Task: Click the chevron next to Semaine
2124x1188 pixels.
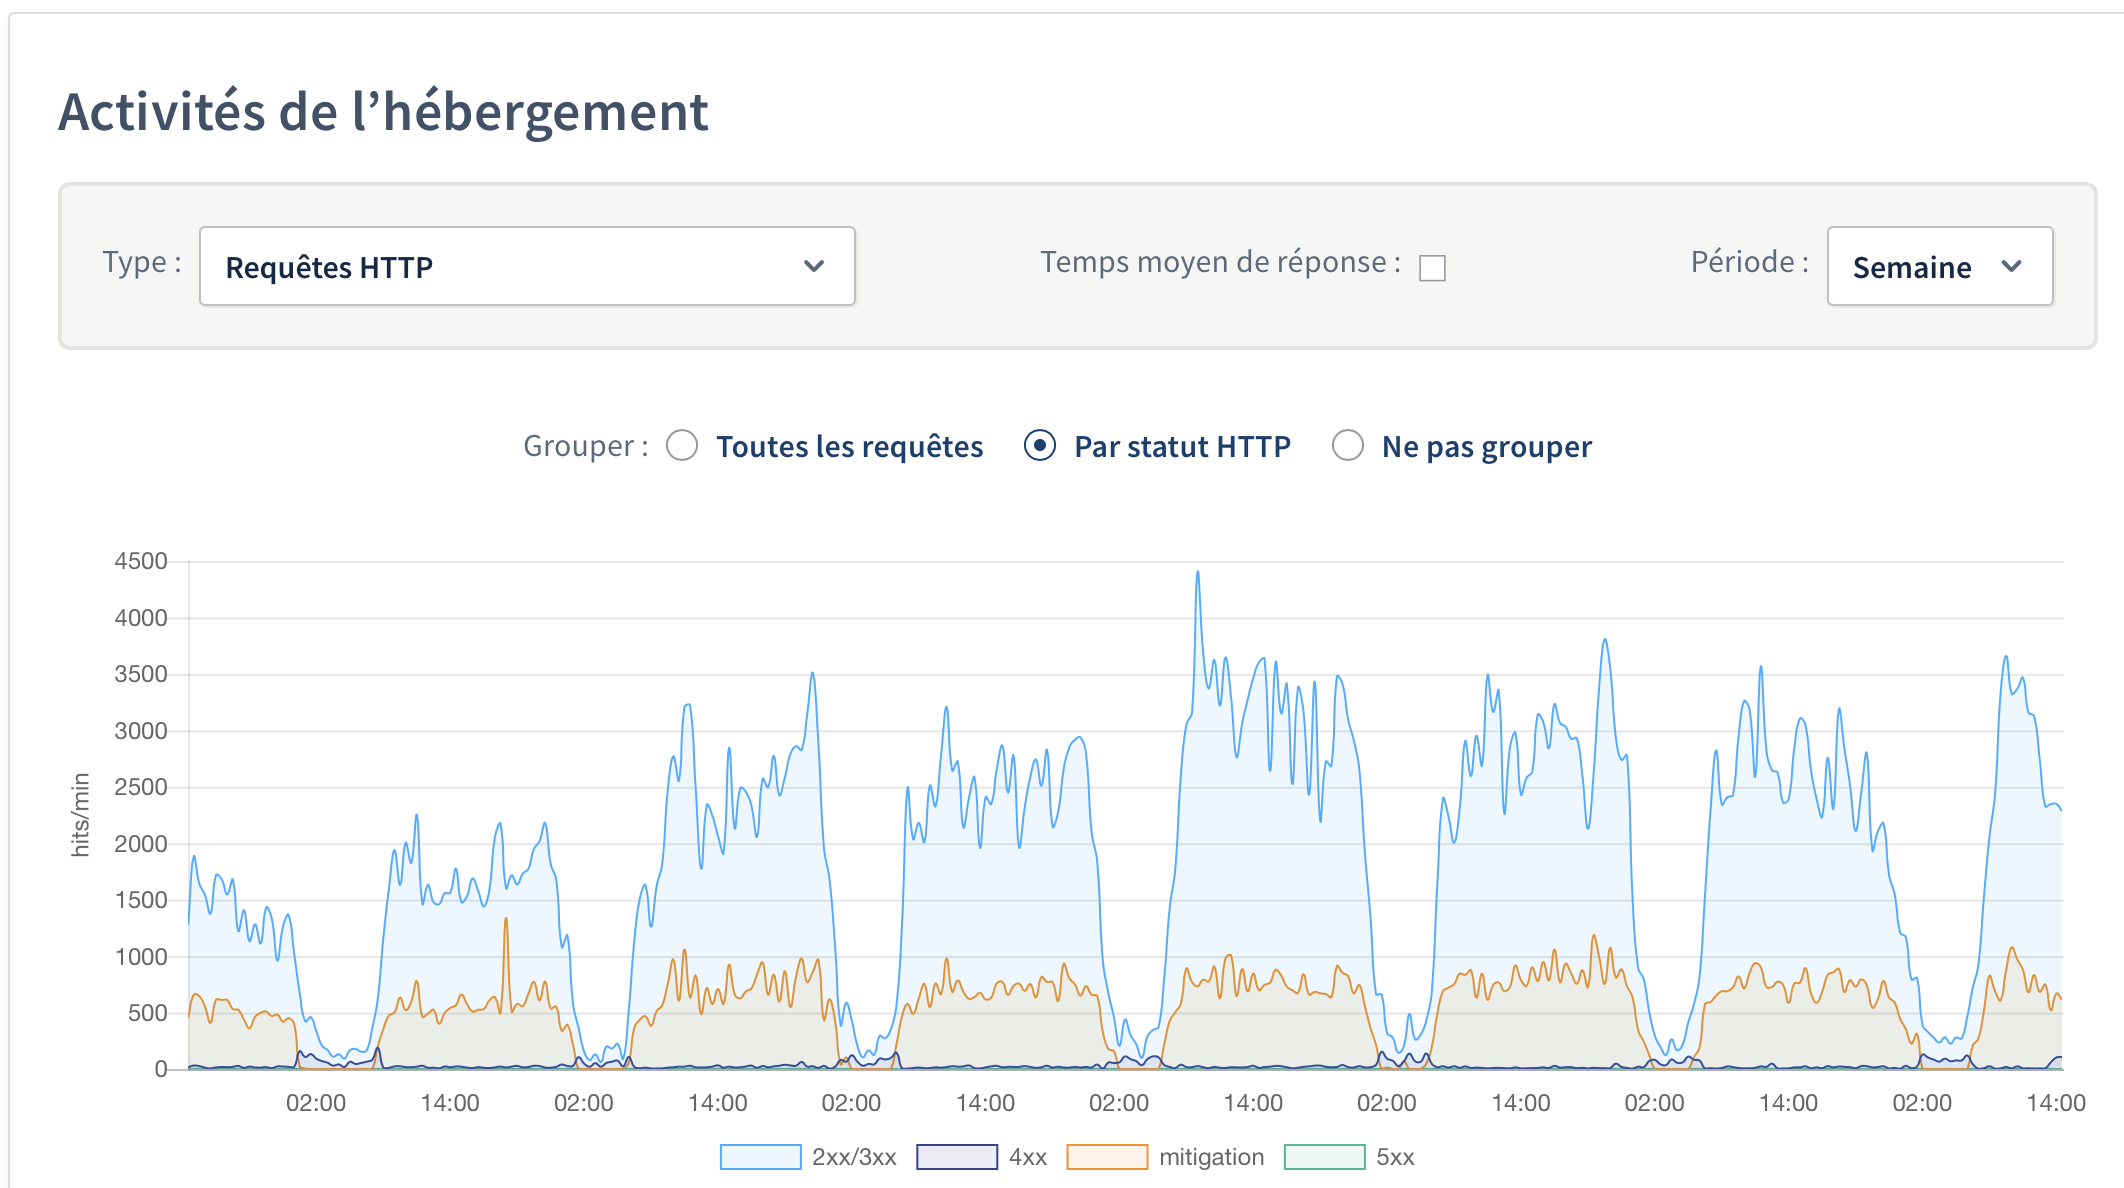Action: tap(2012, 266)
